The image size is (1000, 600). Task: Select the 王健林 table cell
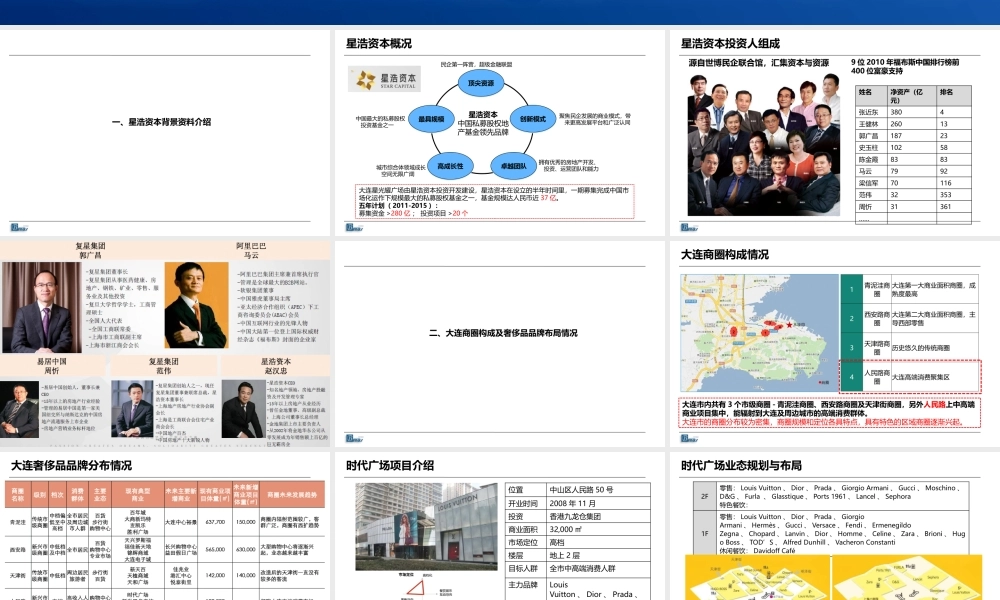(x=871, y=124)
